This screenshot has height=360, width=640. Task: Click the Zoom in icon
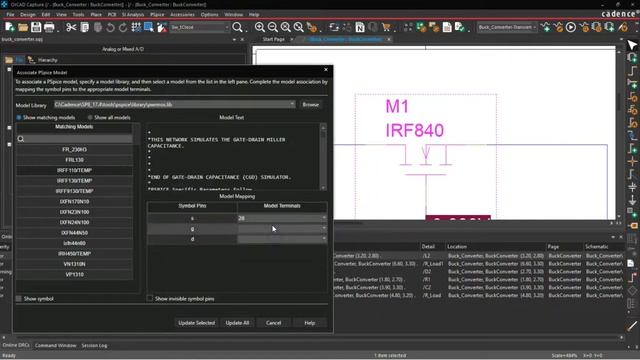click(260, 27)
